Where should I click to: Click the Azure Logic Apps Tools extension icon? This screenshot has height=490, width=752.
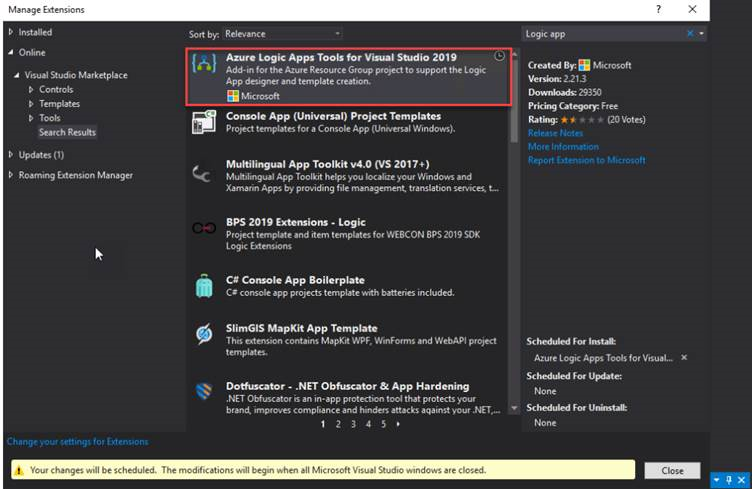[204, 63]
